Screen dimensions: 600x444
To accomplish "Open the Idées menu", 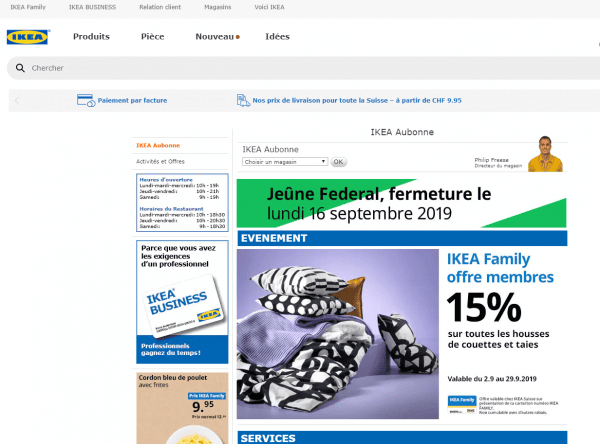I will (x=277, y=37).
